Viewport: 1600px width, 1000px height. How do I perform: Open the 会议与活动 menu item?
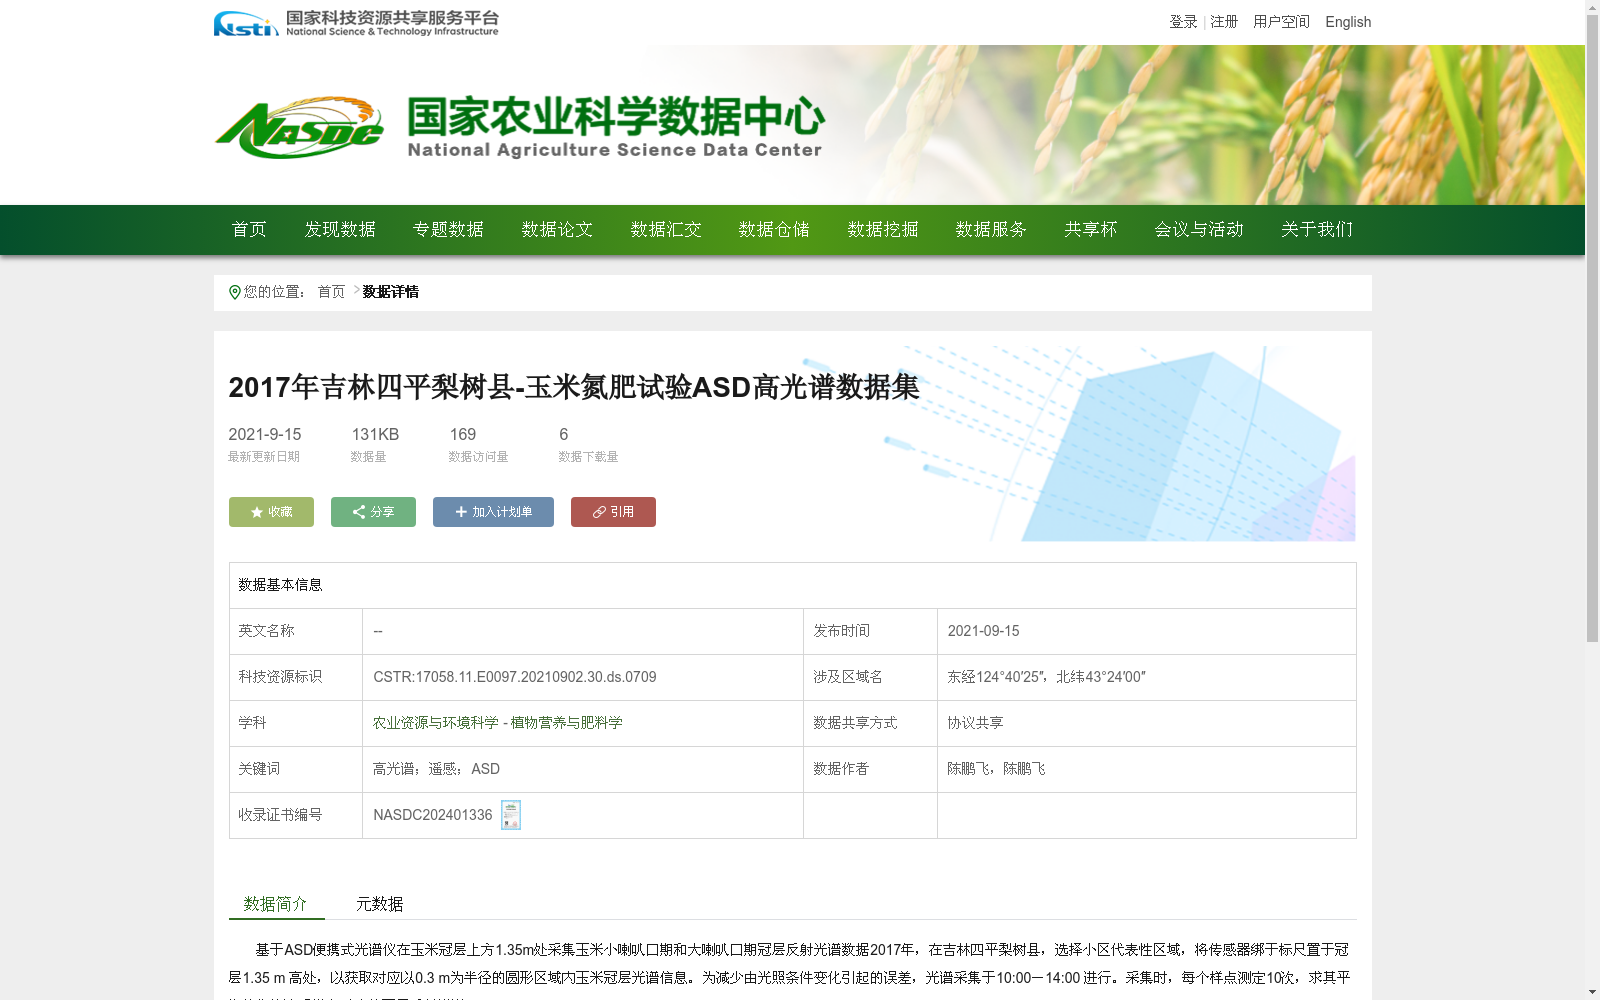click(x=1199, y=230)
